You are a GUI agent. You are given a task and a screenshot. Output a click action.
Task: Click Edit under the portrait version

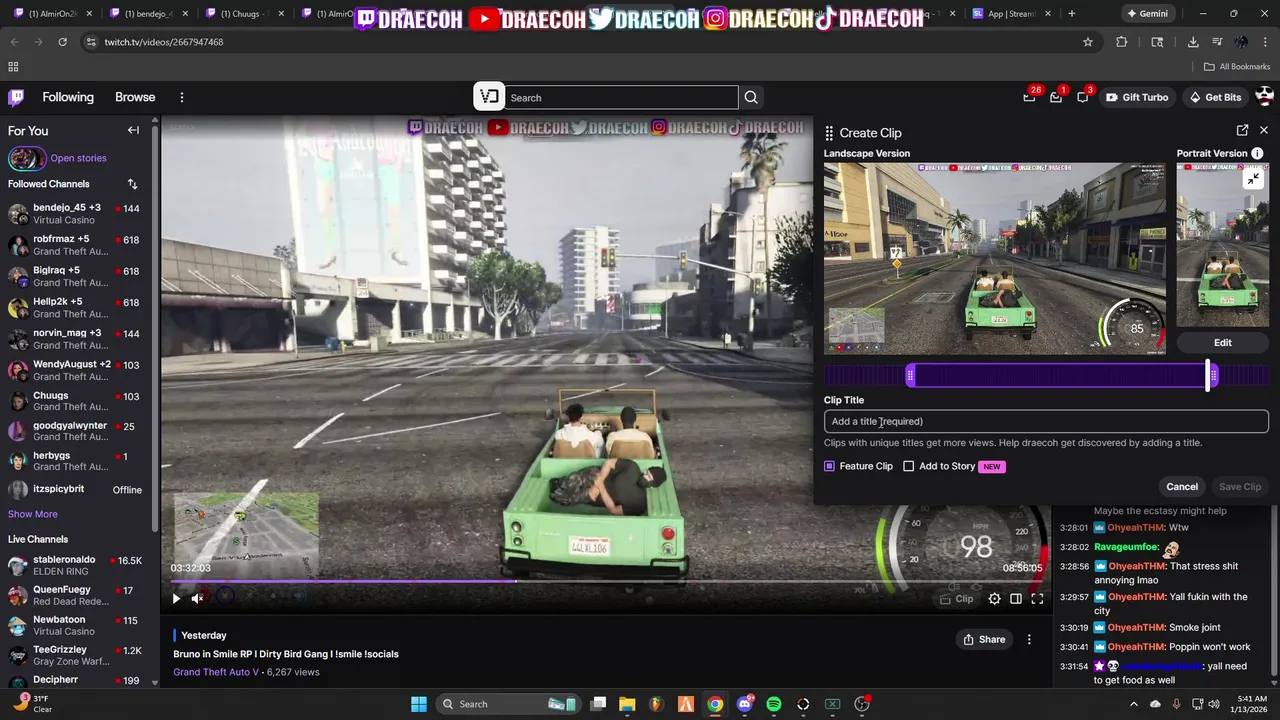pyautogui.click(x=1223, y=342)
